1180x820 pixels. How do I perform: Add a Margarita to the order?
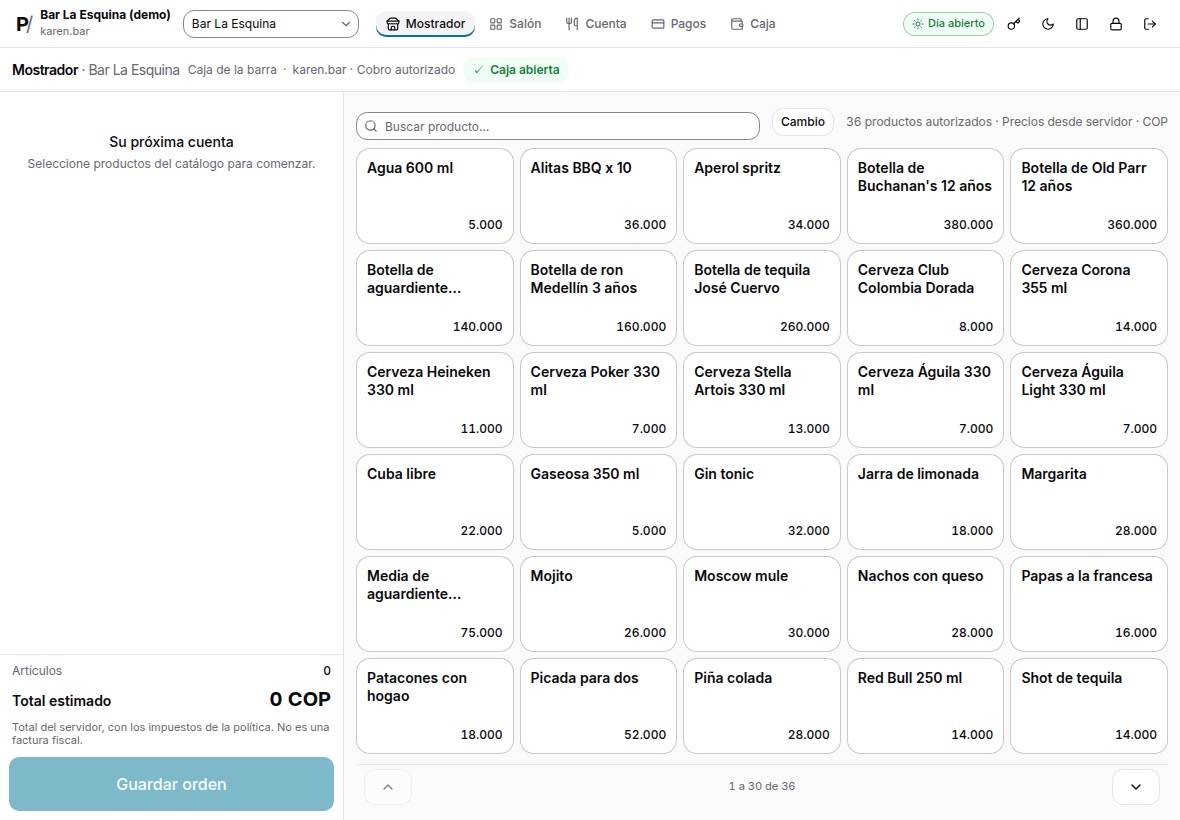tap(1089, 502)
